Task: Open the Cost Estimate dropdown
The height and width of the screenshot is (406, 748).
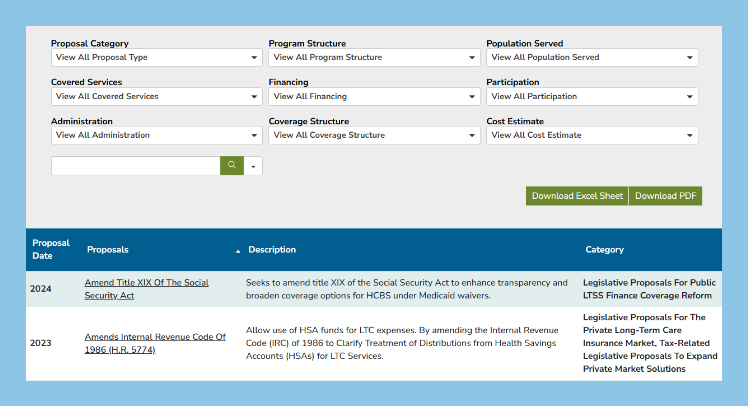Action: tap(592, 135)
